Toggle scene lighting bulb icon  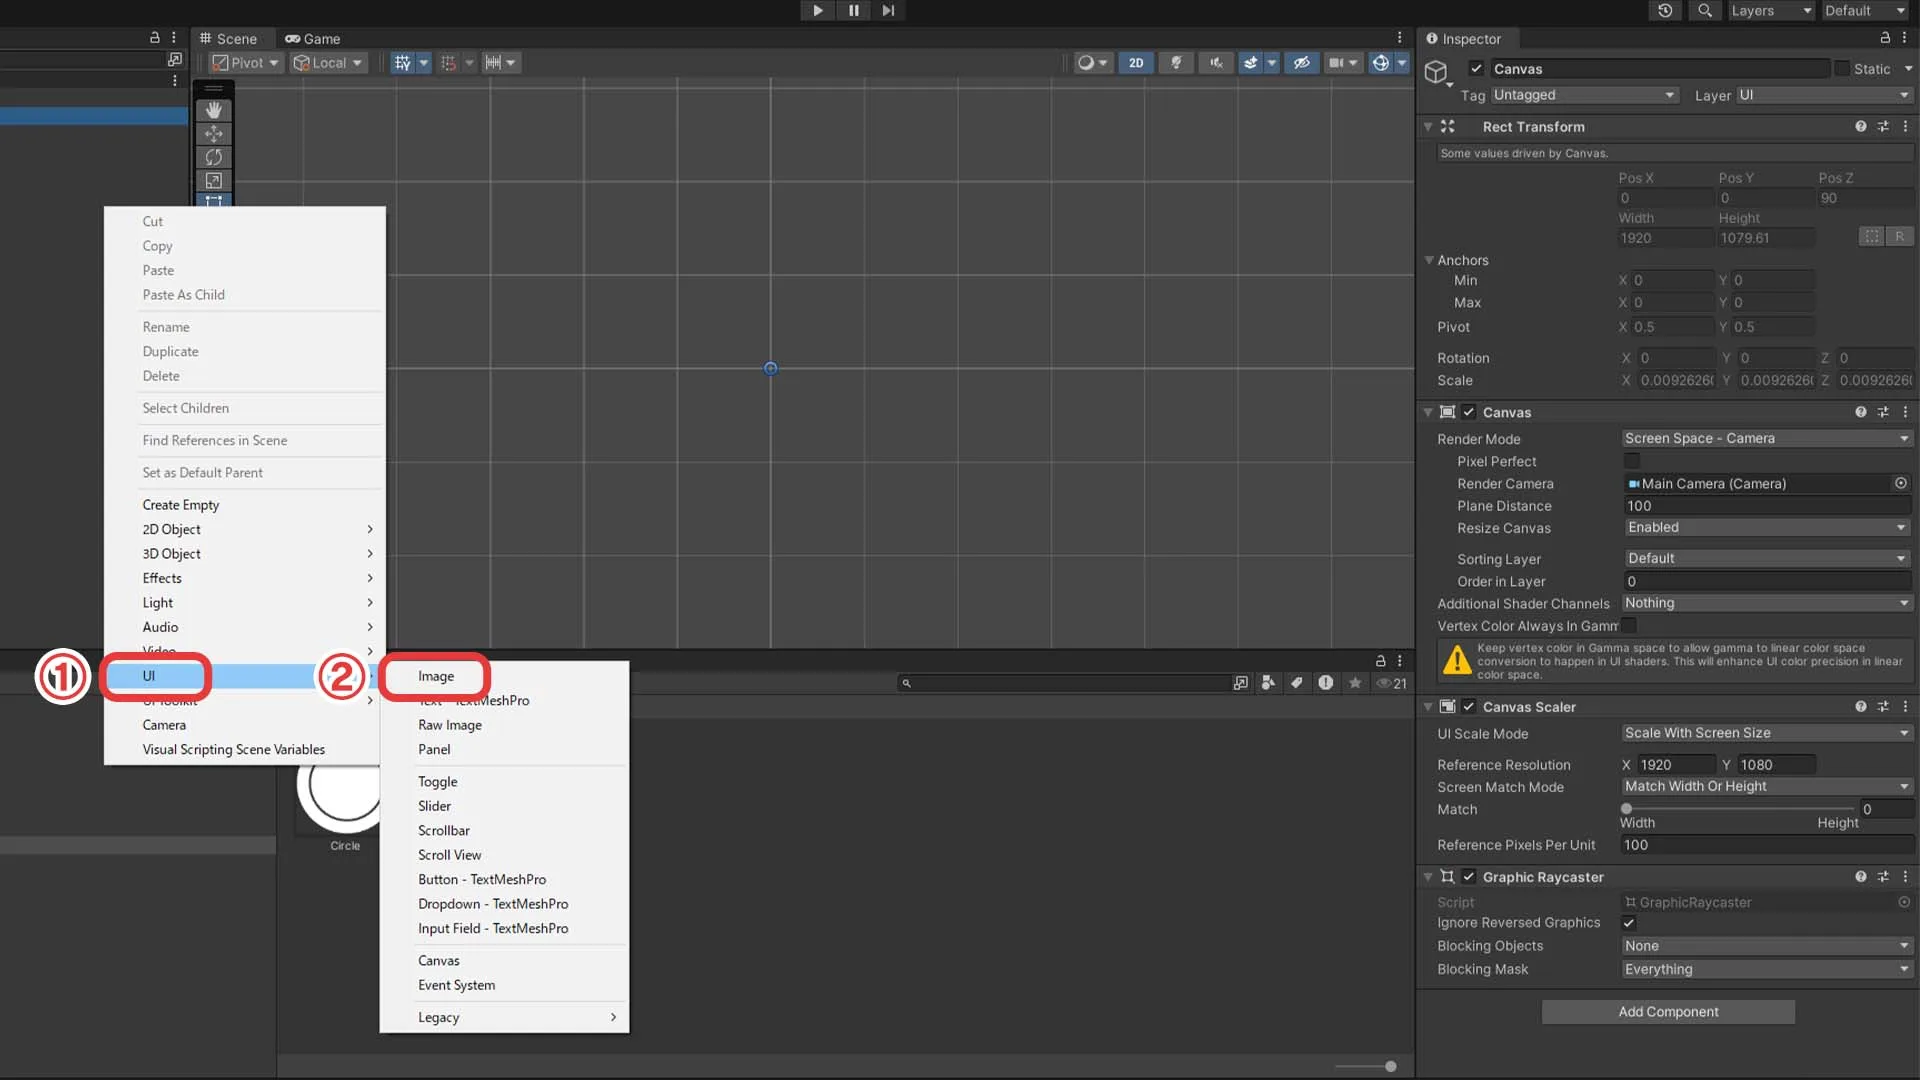[x=1176, y=63]
